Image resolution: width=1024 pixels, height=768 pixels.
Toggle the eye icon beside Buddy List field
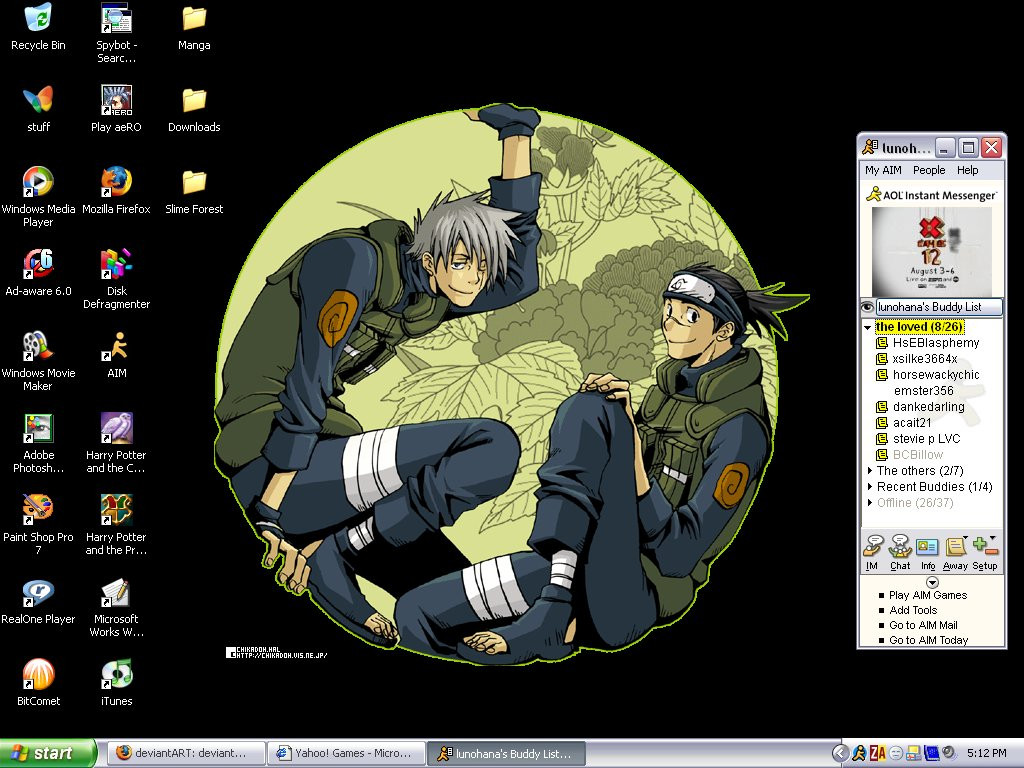(x=867, y=307)
